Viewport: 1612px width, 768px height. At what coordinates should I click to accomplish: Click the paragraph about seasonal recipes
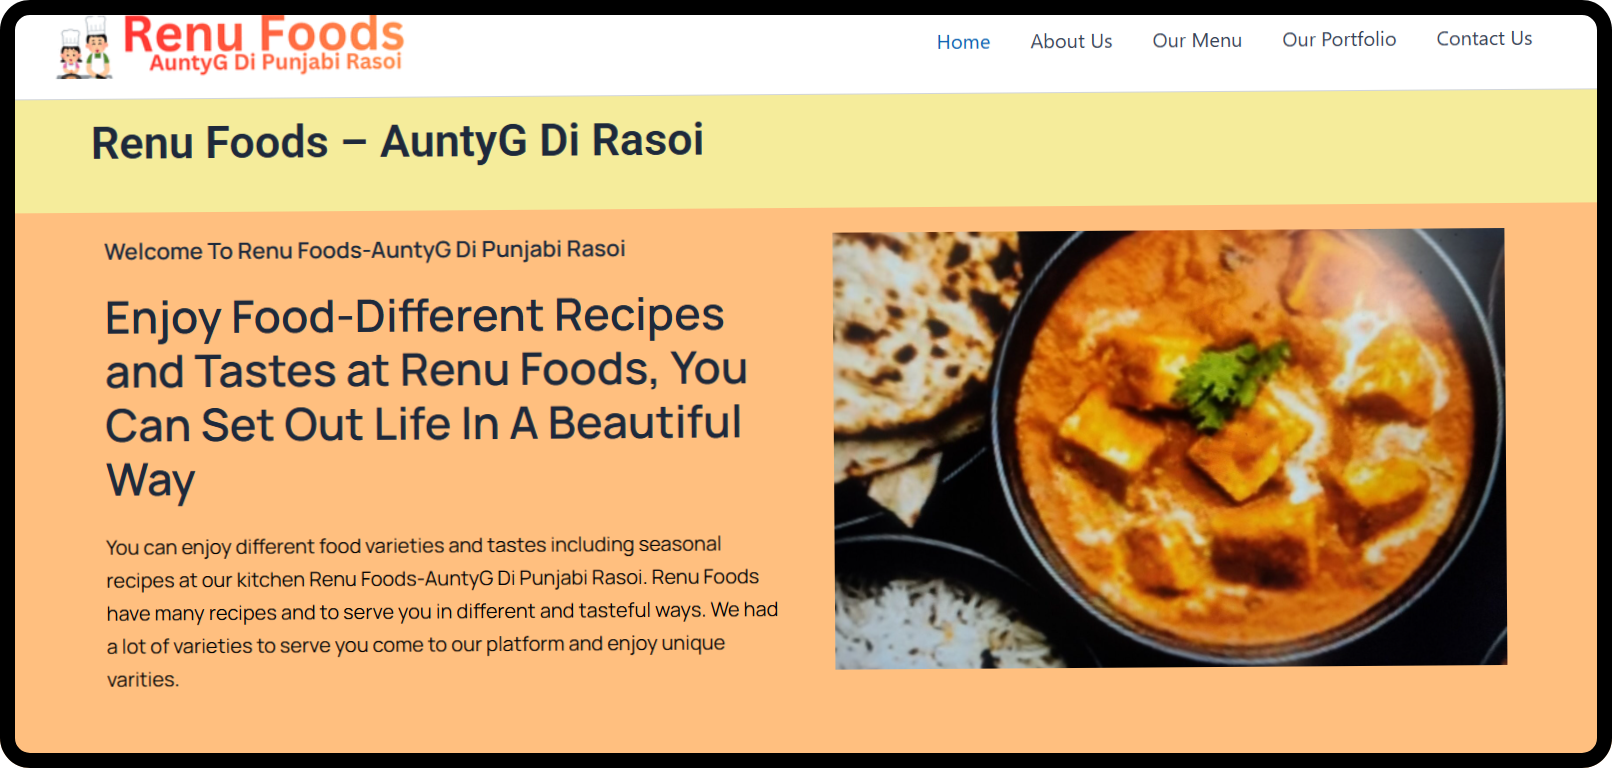point(441,612)
